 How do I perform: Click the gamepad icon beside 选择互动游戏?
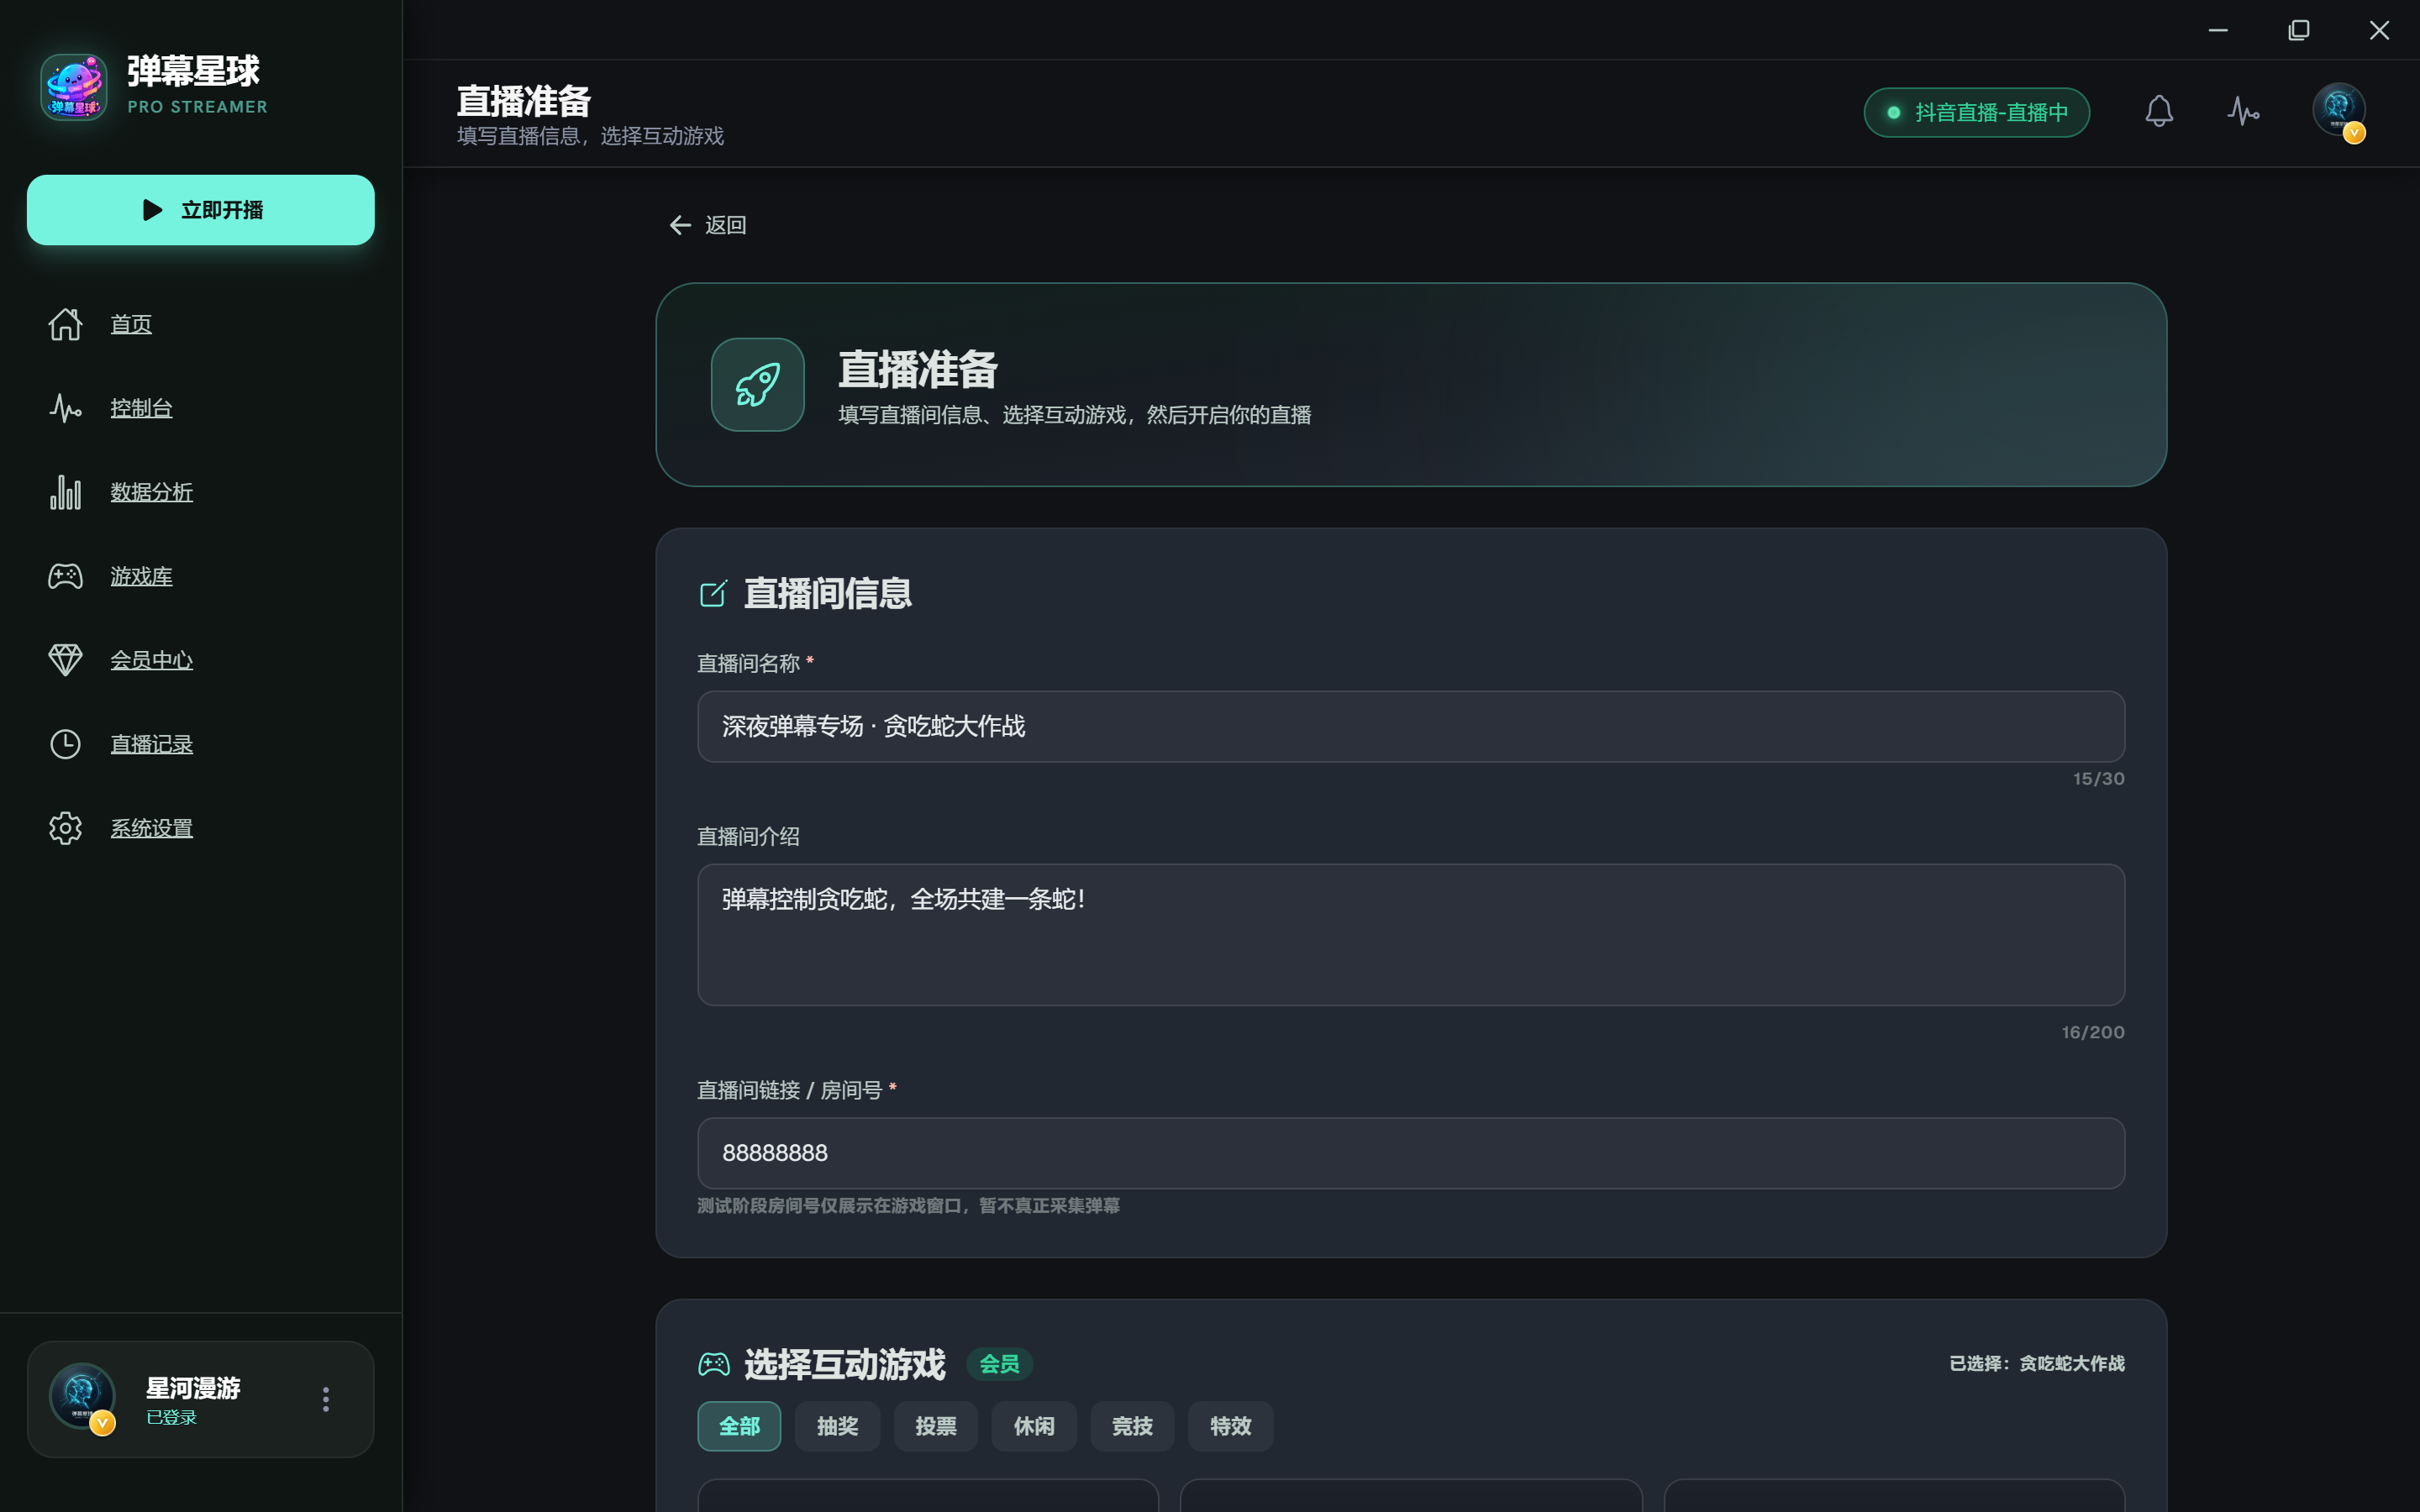pos(713,1364)
